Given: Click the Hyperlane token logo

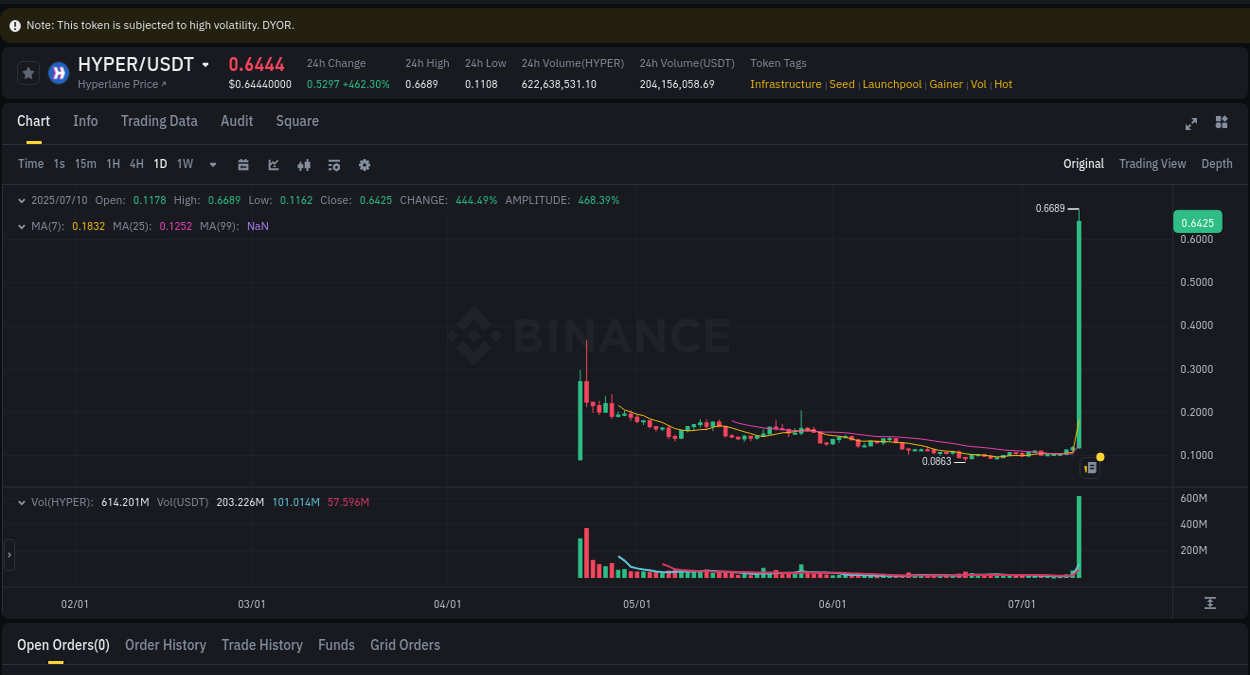Looking at the screenshot, I should point(57,72).
